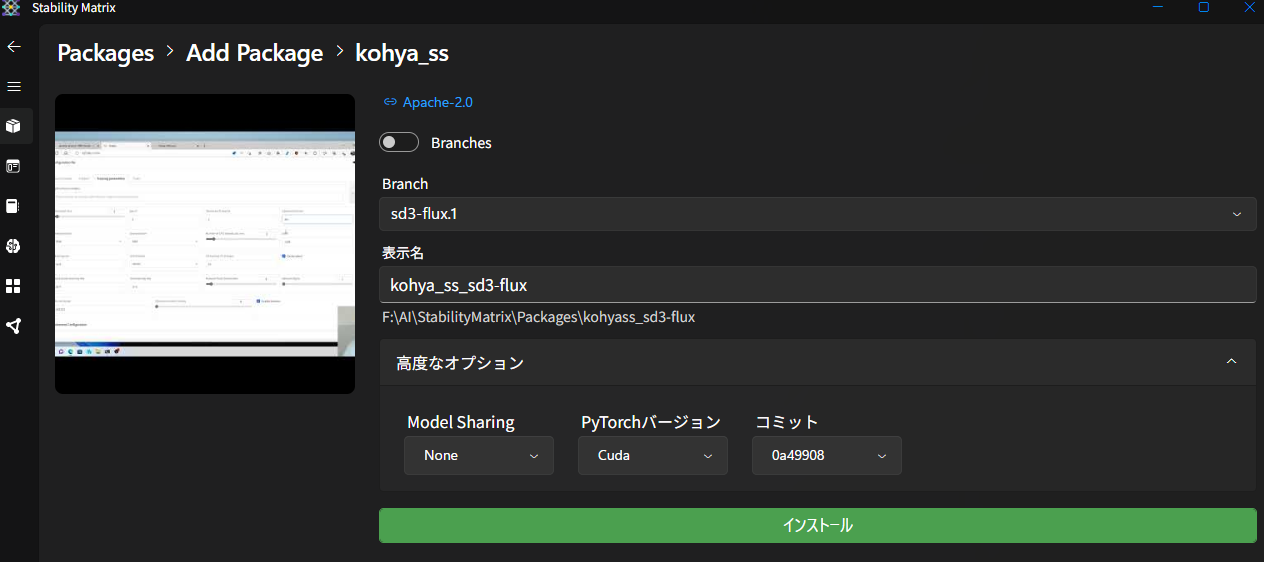Open the Model Sharing dropdown set to None

point(479,455)
